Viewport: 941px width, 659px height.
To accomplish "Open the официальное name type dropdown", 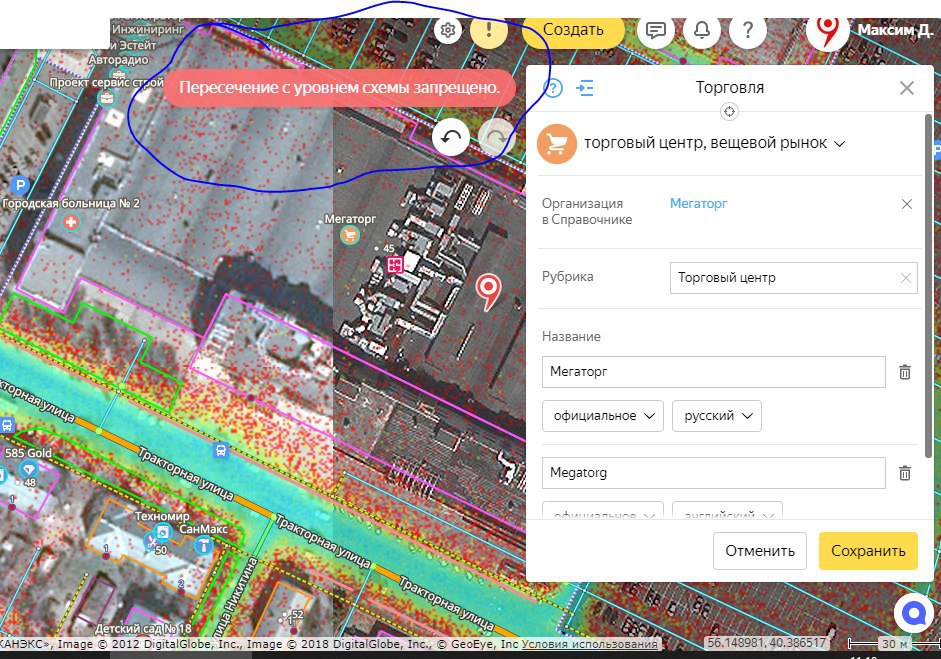I will coord(603,416).
